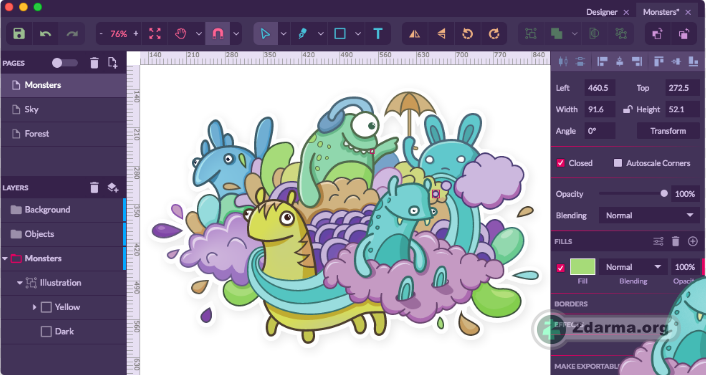Click the Width input field
The image size is (706, 375).
coord(599,109)
